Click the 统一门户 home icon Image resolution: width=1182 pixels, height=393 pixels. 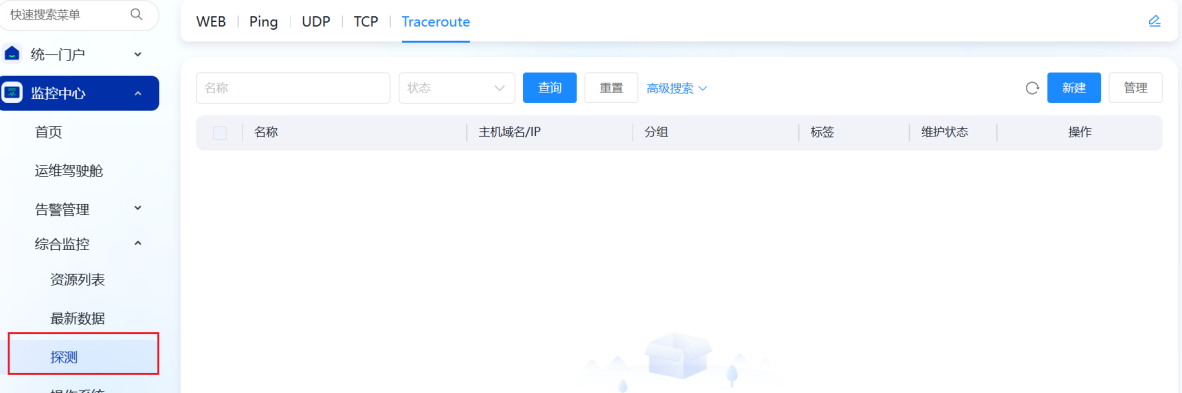[x=12, y=54]
